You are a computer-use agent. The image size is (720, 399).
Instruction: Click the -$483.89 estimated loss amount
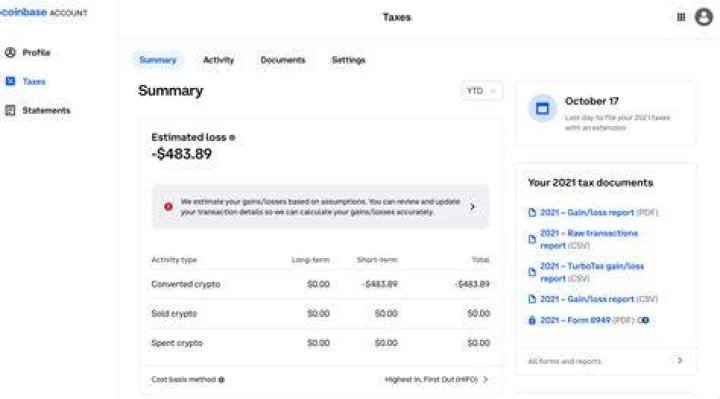pos(182,154)
